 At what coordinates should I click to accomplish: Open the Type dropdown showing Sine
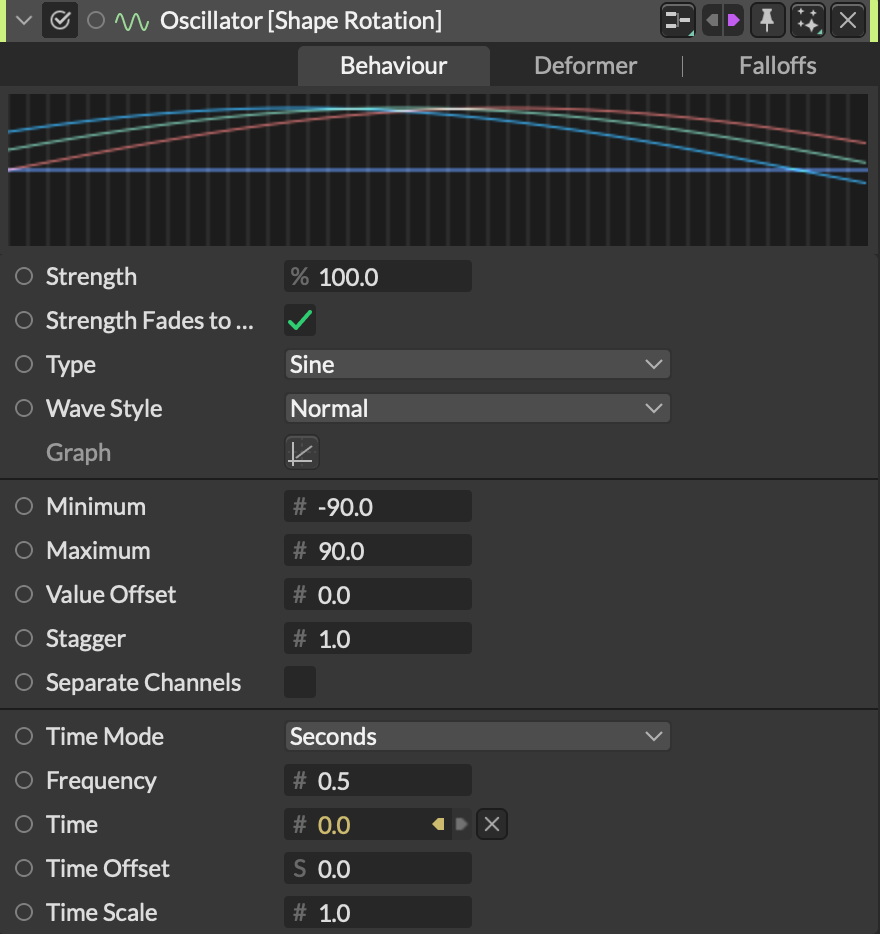(x=477, y=365)
